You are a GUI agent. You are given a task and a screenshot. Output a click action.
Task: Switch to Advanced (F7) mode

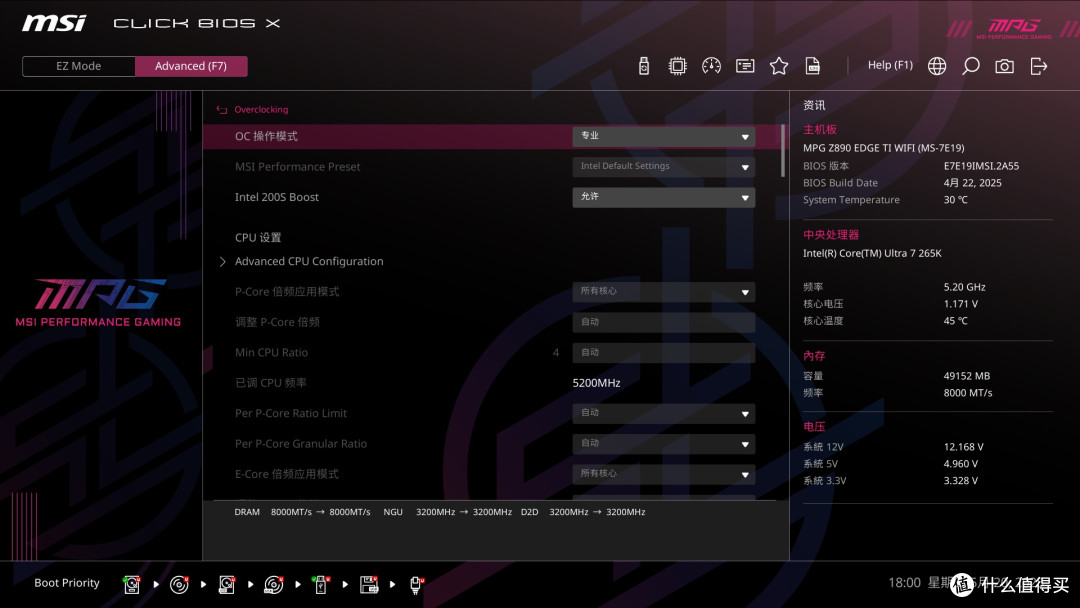191,66
